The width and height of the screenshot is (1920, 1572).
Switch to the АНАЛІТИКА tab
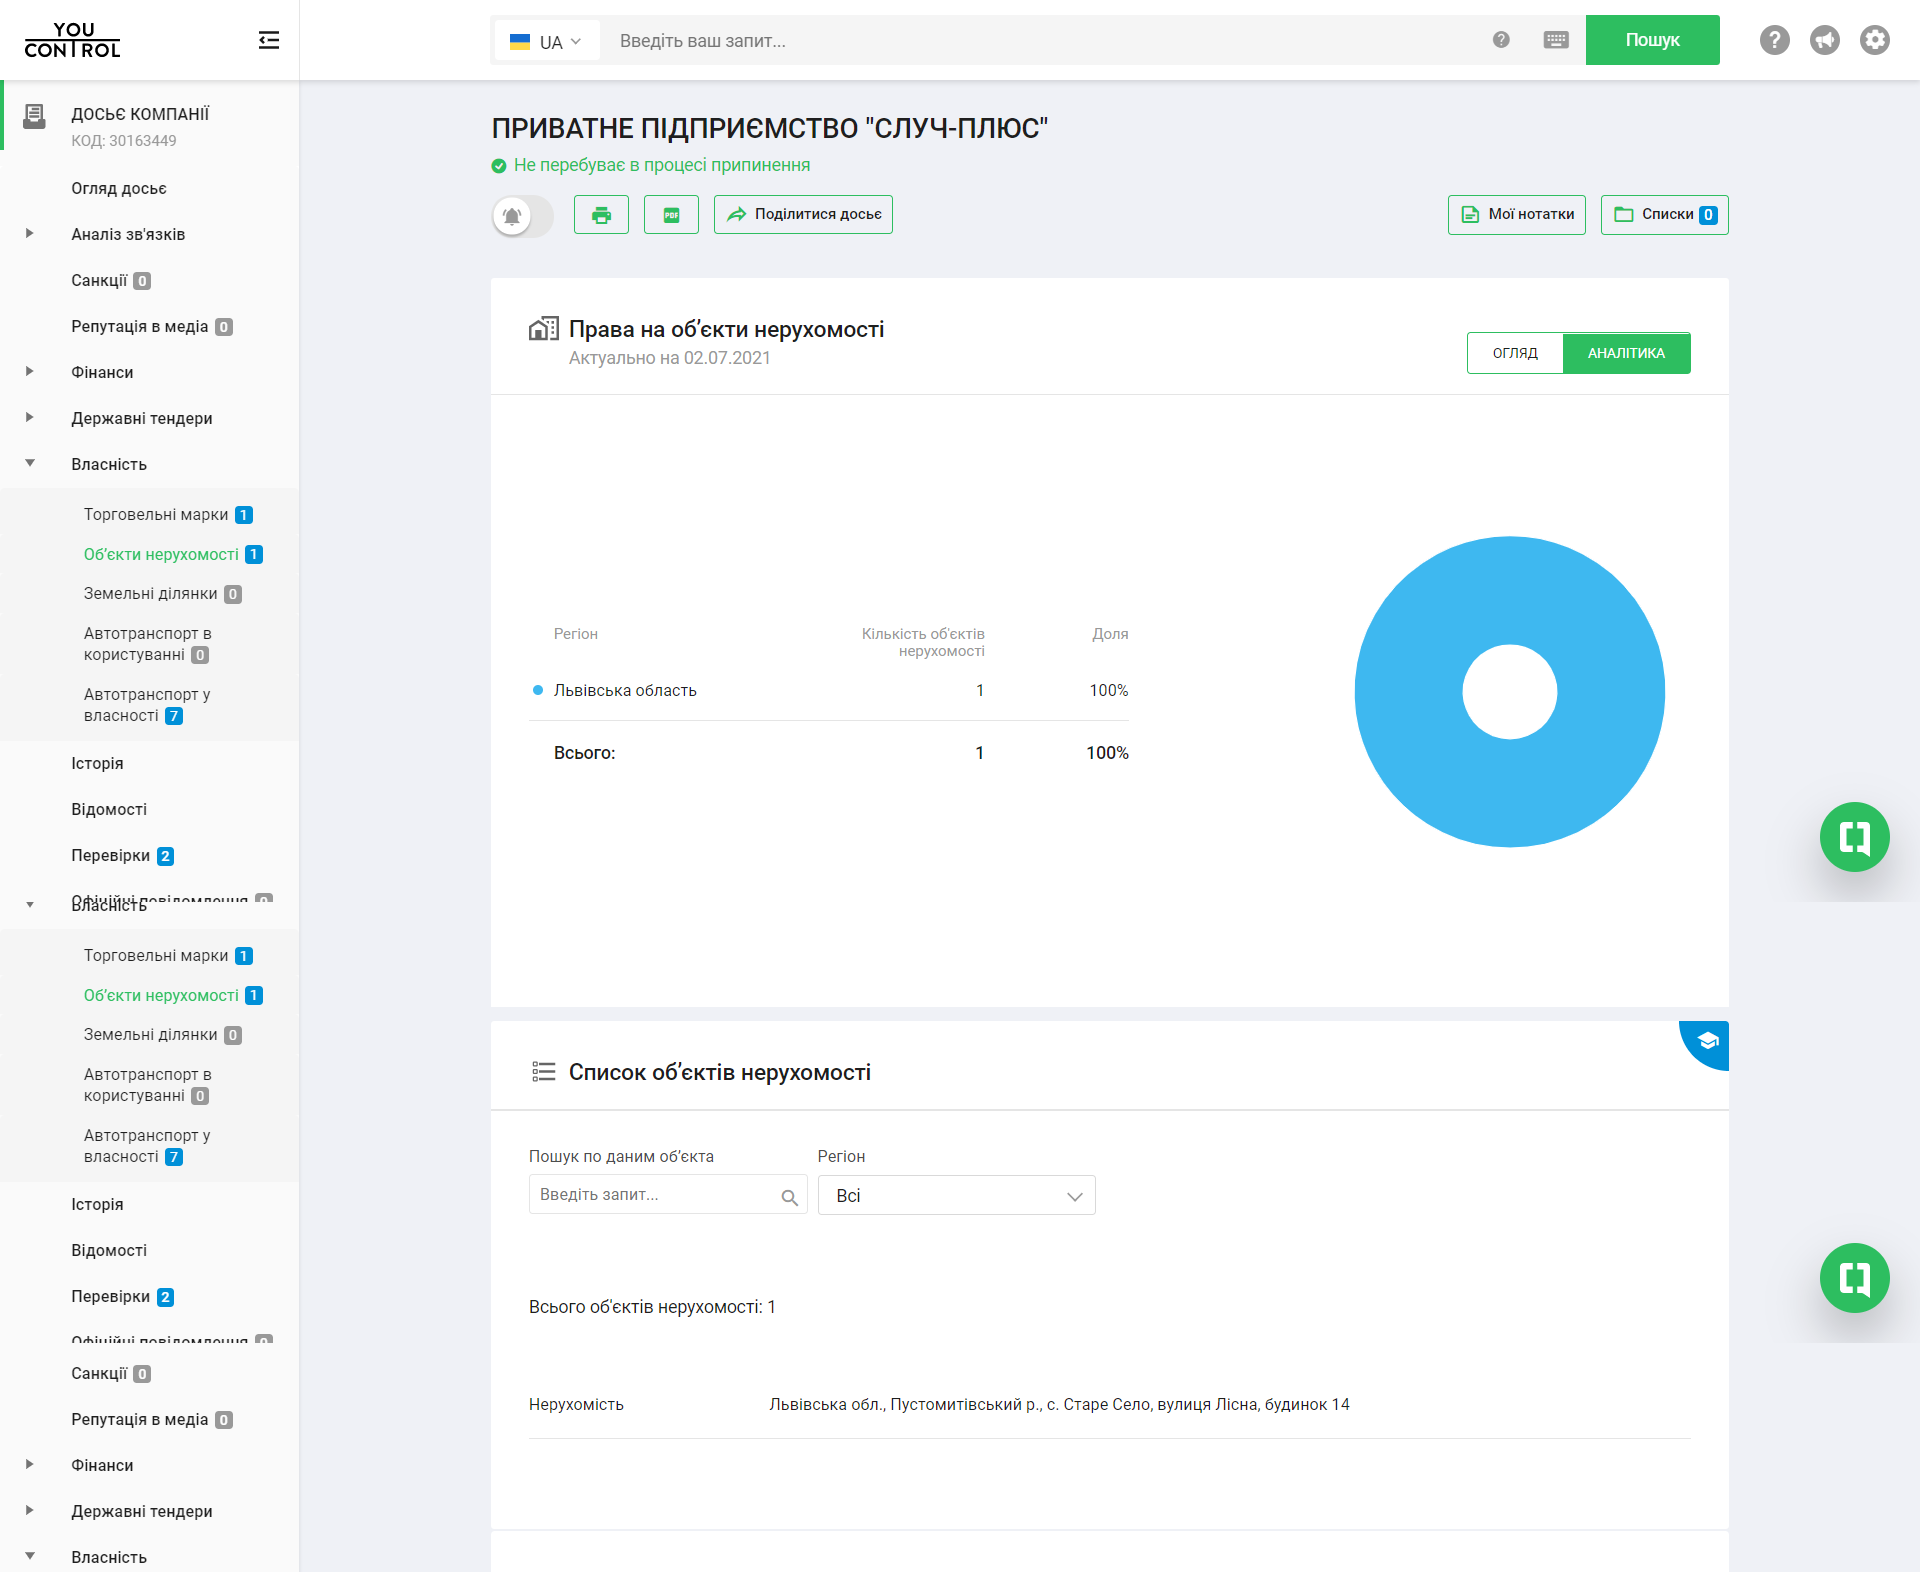click(1627, 353)
